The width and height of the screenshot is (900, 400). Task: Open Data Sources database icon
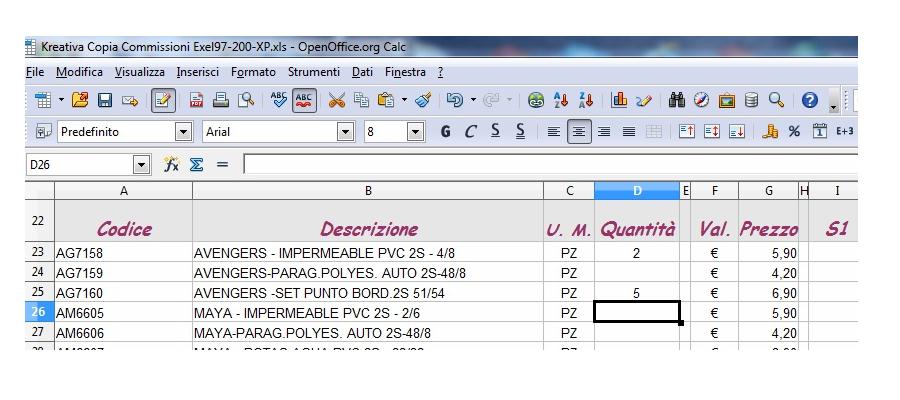[x=751, y=100]
